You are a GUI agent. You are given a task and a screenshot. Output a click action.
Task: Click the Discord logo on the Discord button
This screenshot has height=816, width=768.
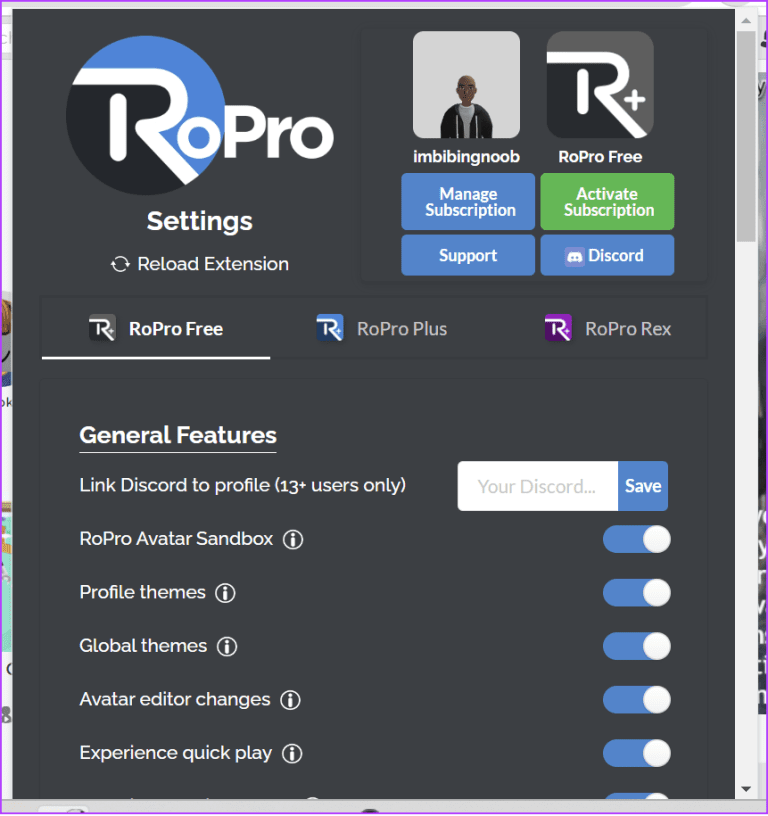[575, 255]
